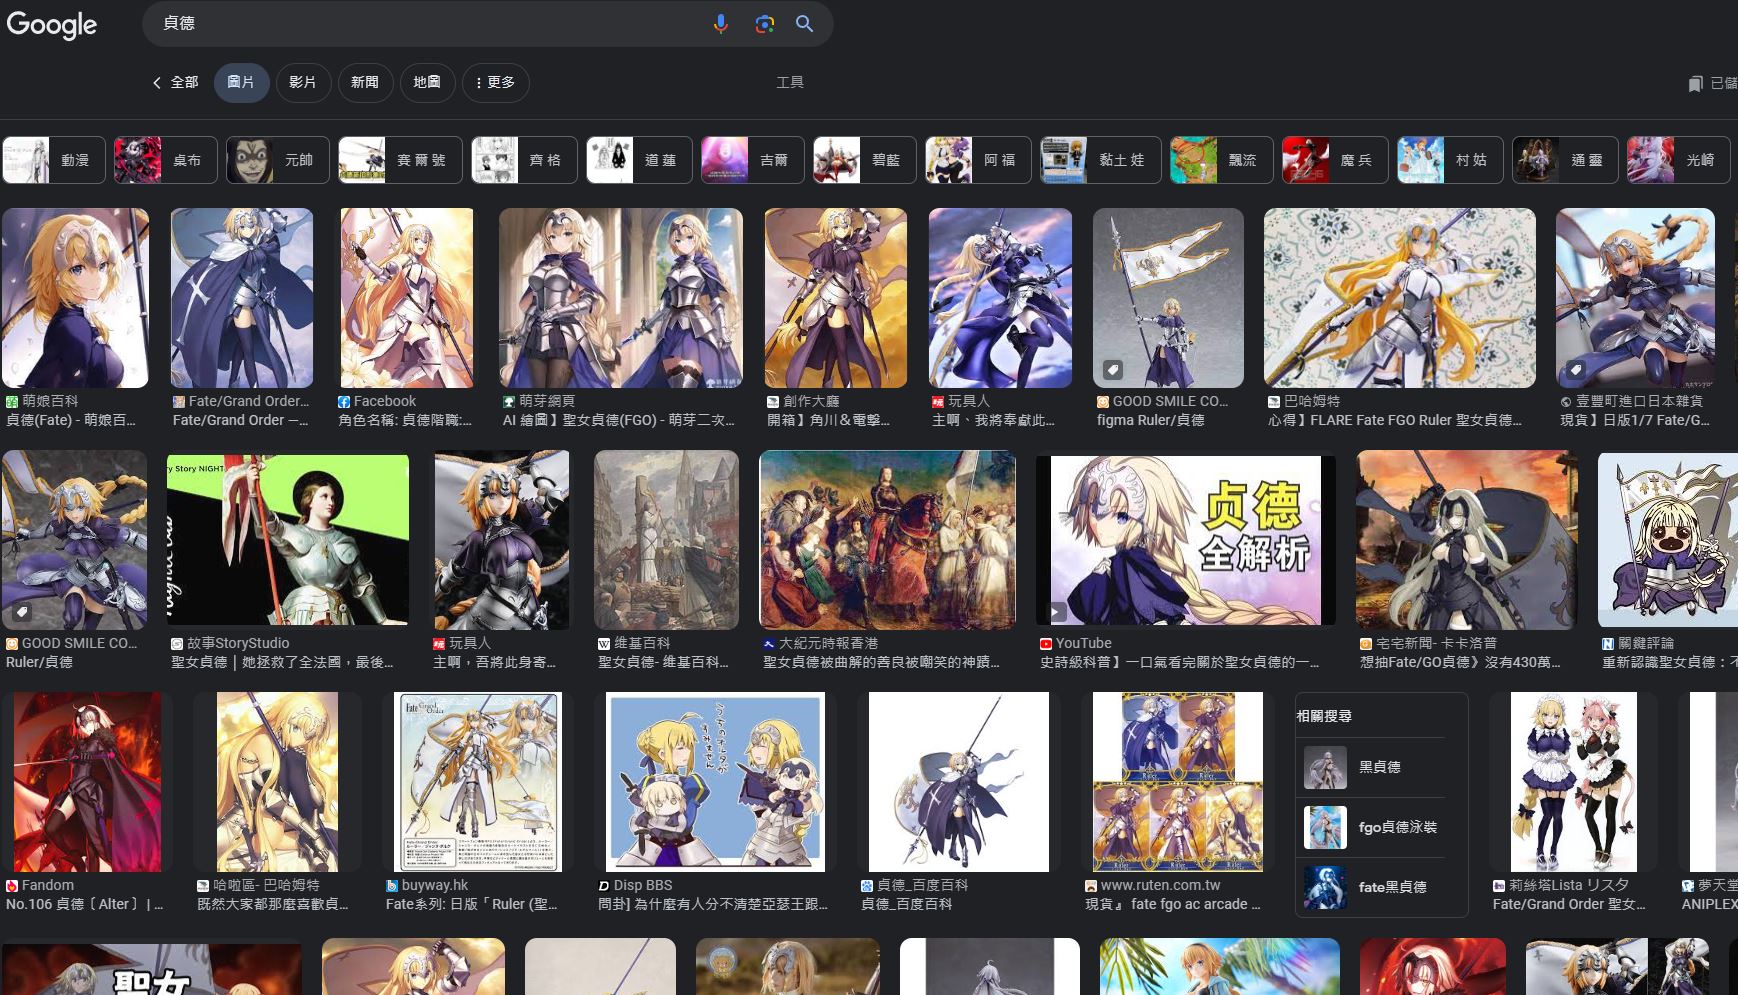Go back to 全部 results
This screenshot has height=995, width=1738.
click(175, 82)
